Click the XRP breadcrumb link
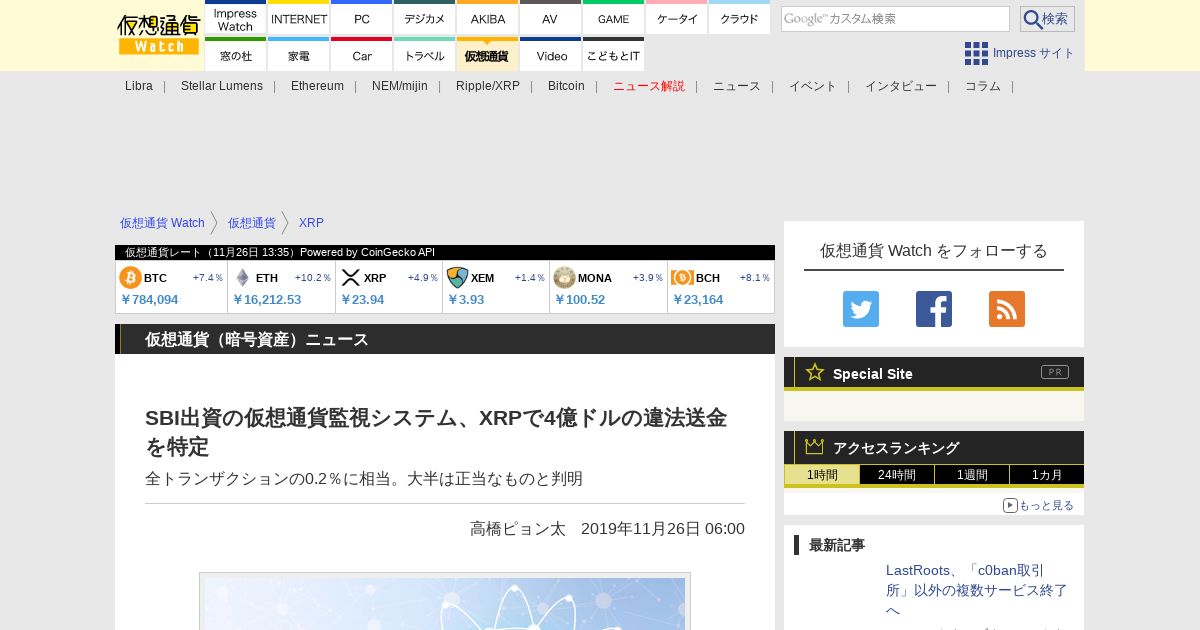Screen dimensions: 1200x630 tap(311, 223)
